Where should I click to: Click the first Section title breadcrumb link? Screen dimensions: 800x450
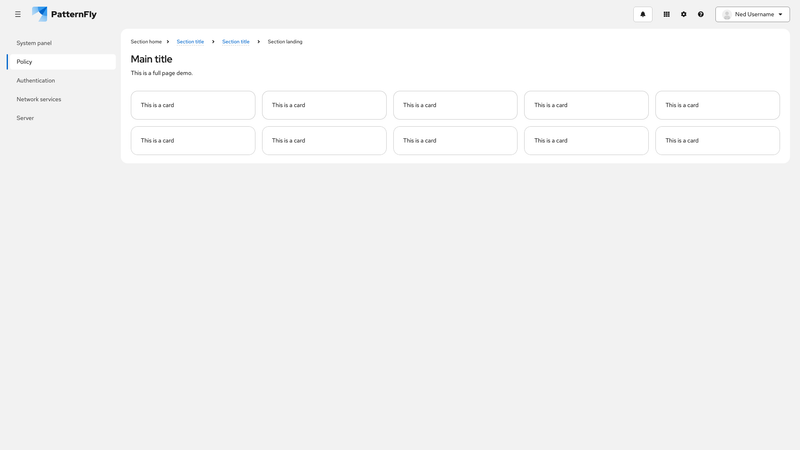[190, 42]
